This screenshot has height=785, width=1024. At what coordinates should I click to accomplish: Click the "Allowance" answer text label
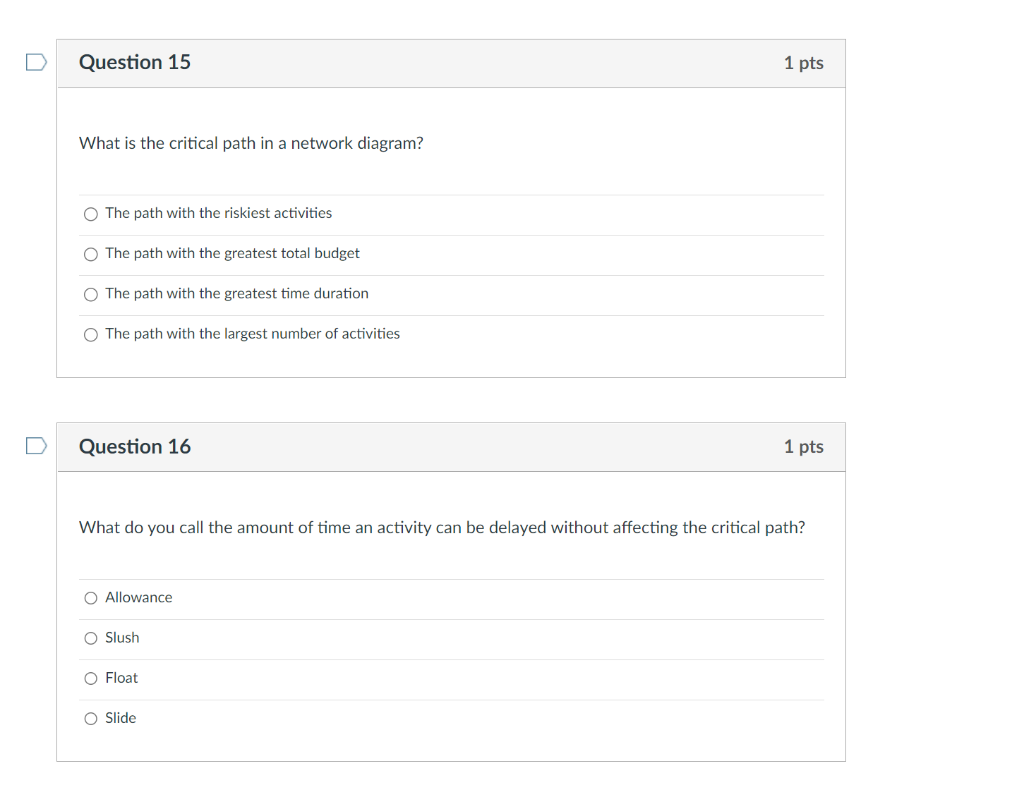pos(138,597)
